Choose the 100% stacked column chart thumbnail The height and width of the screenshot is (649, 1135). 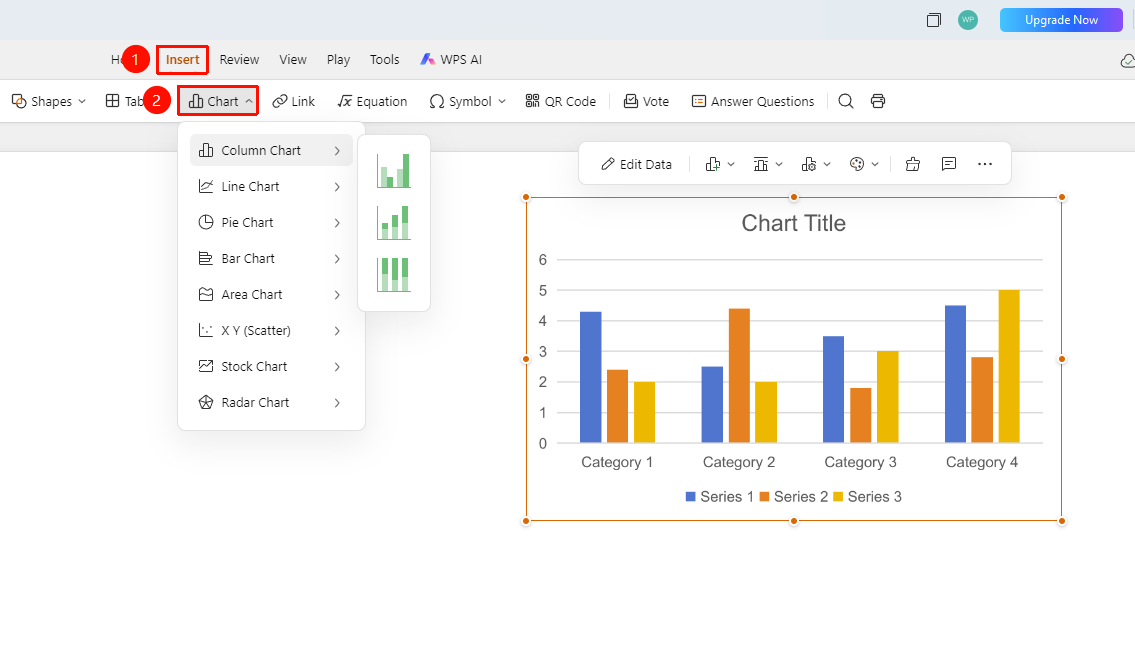pos(394,275)
